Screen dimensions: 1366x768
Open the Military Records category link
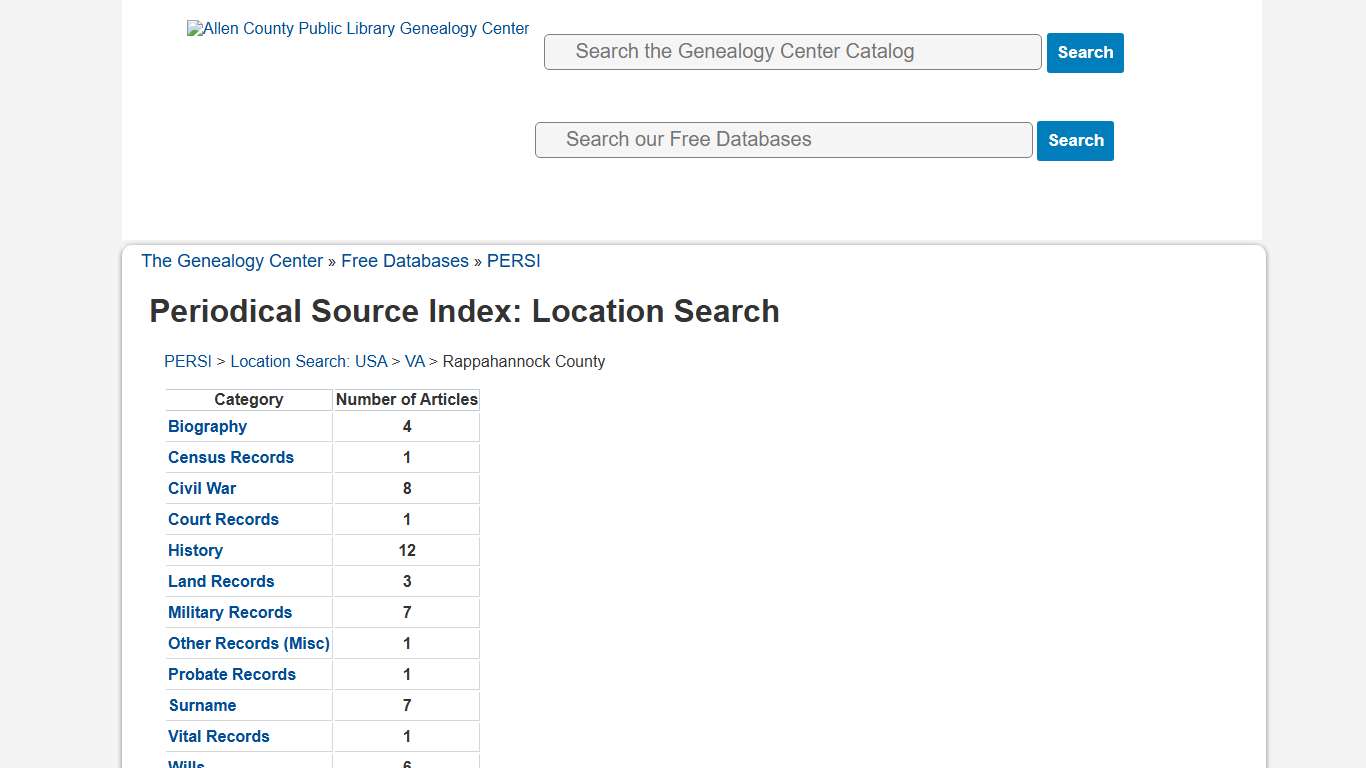click(x=230, y=612)
